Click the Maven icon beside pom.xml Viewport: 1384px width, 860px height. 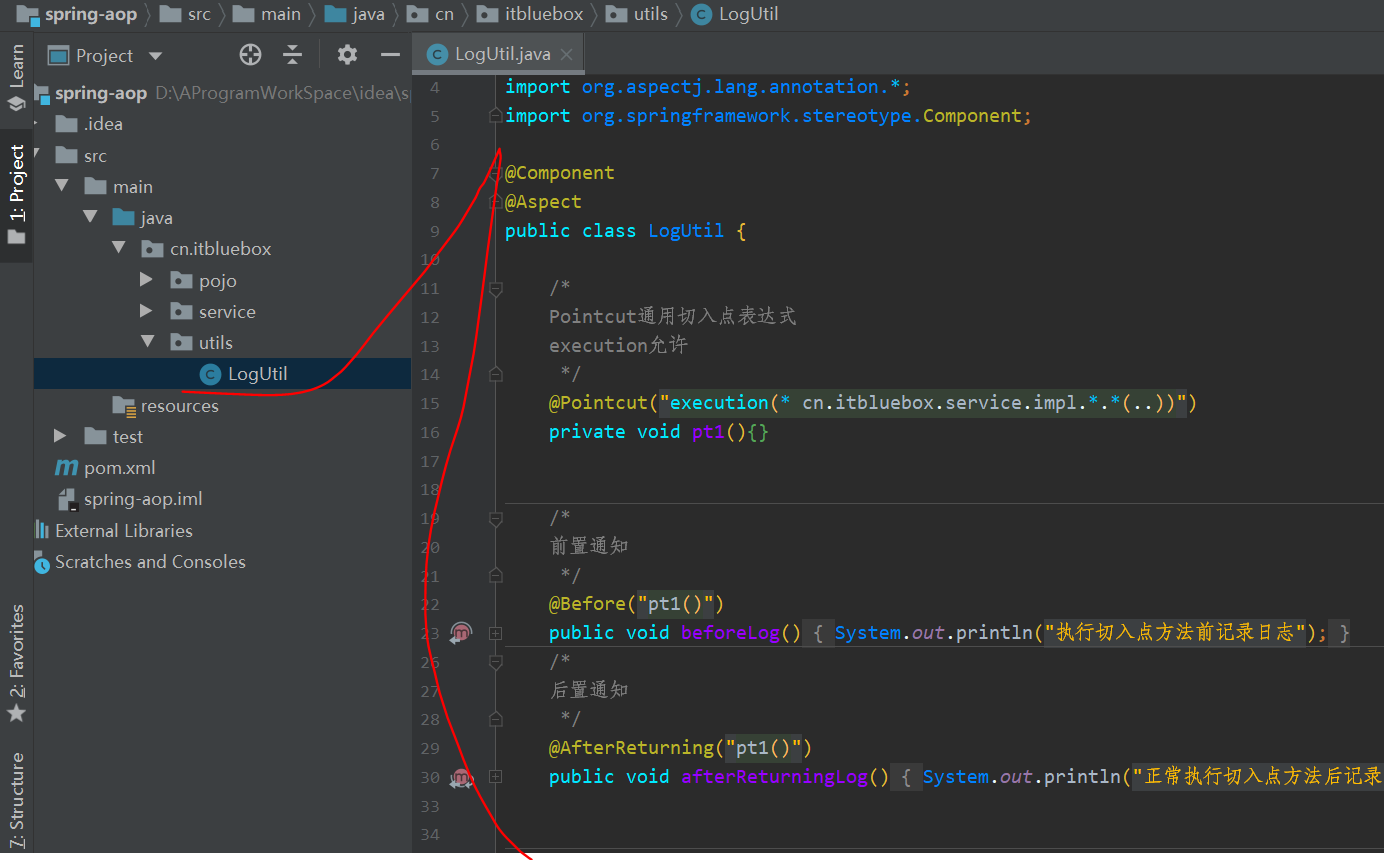tap(66, 468)
